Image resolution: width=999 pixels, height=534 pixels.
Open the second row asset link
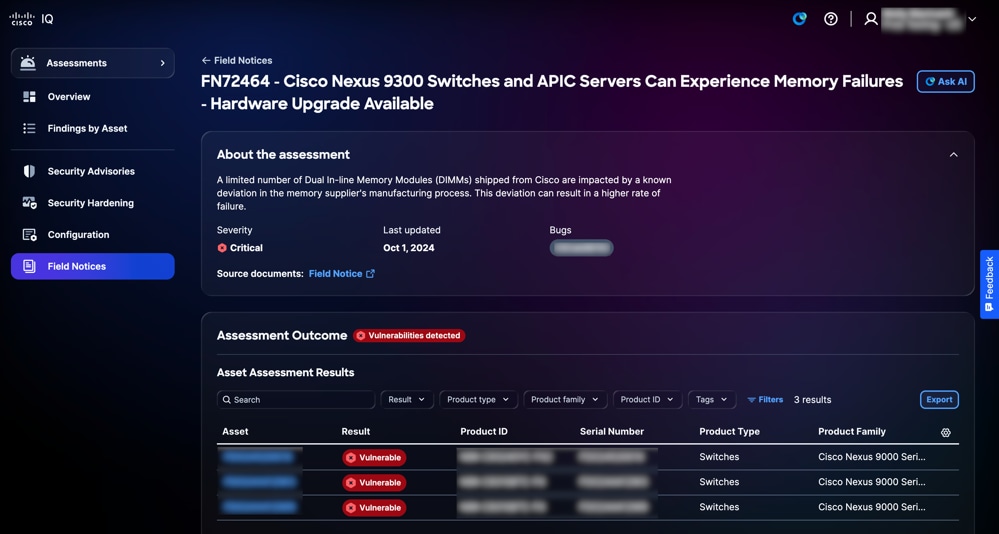[259, 482]
